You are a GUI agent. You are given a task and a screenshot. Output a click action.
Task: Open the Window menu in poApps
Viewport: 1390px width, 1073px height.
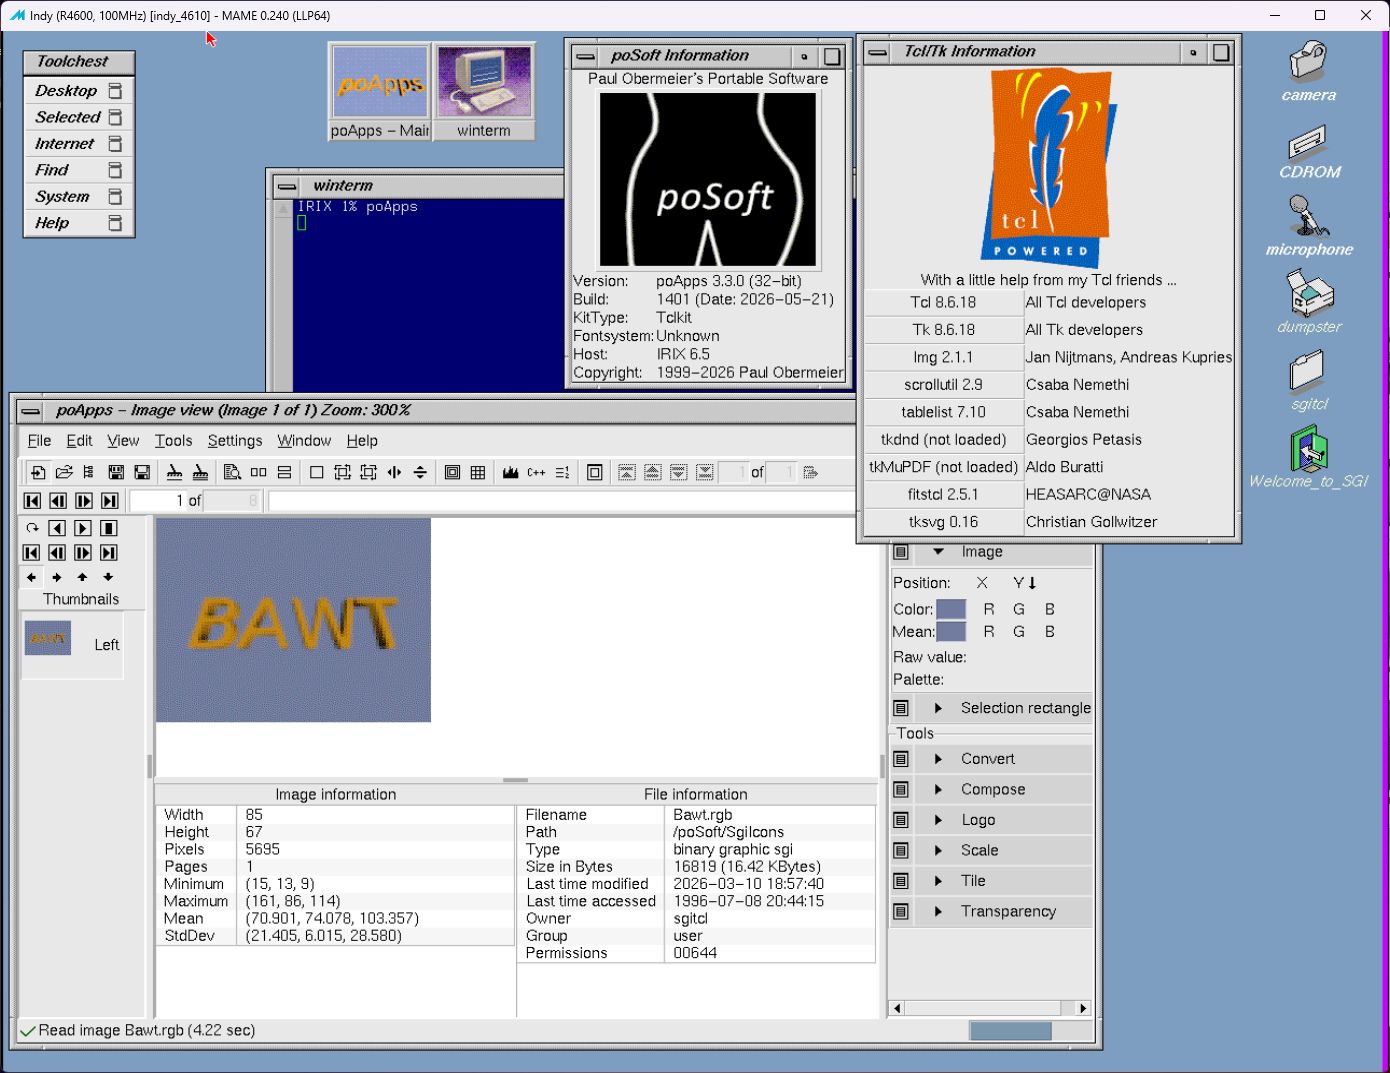pyautogui.click(x=304, y=441)
